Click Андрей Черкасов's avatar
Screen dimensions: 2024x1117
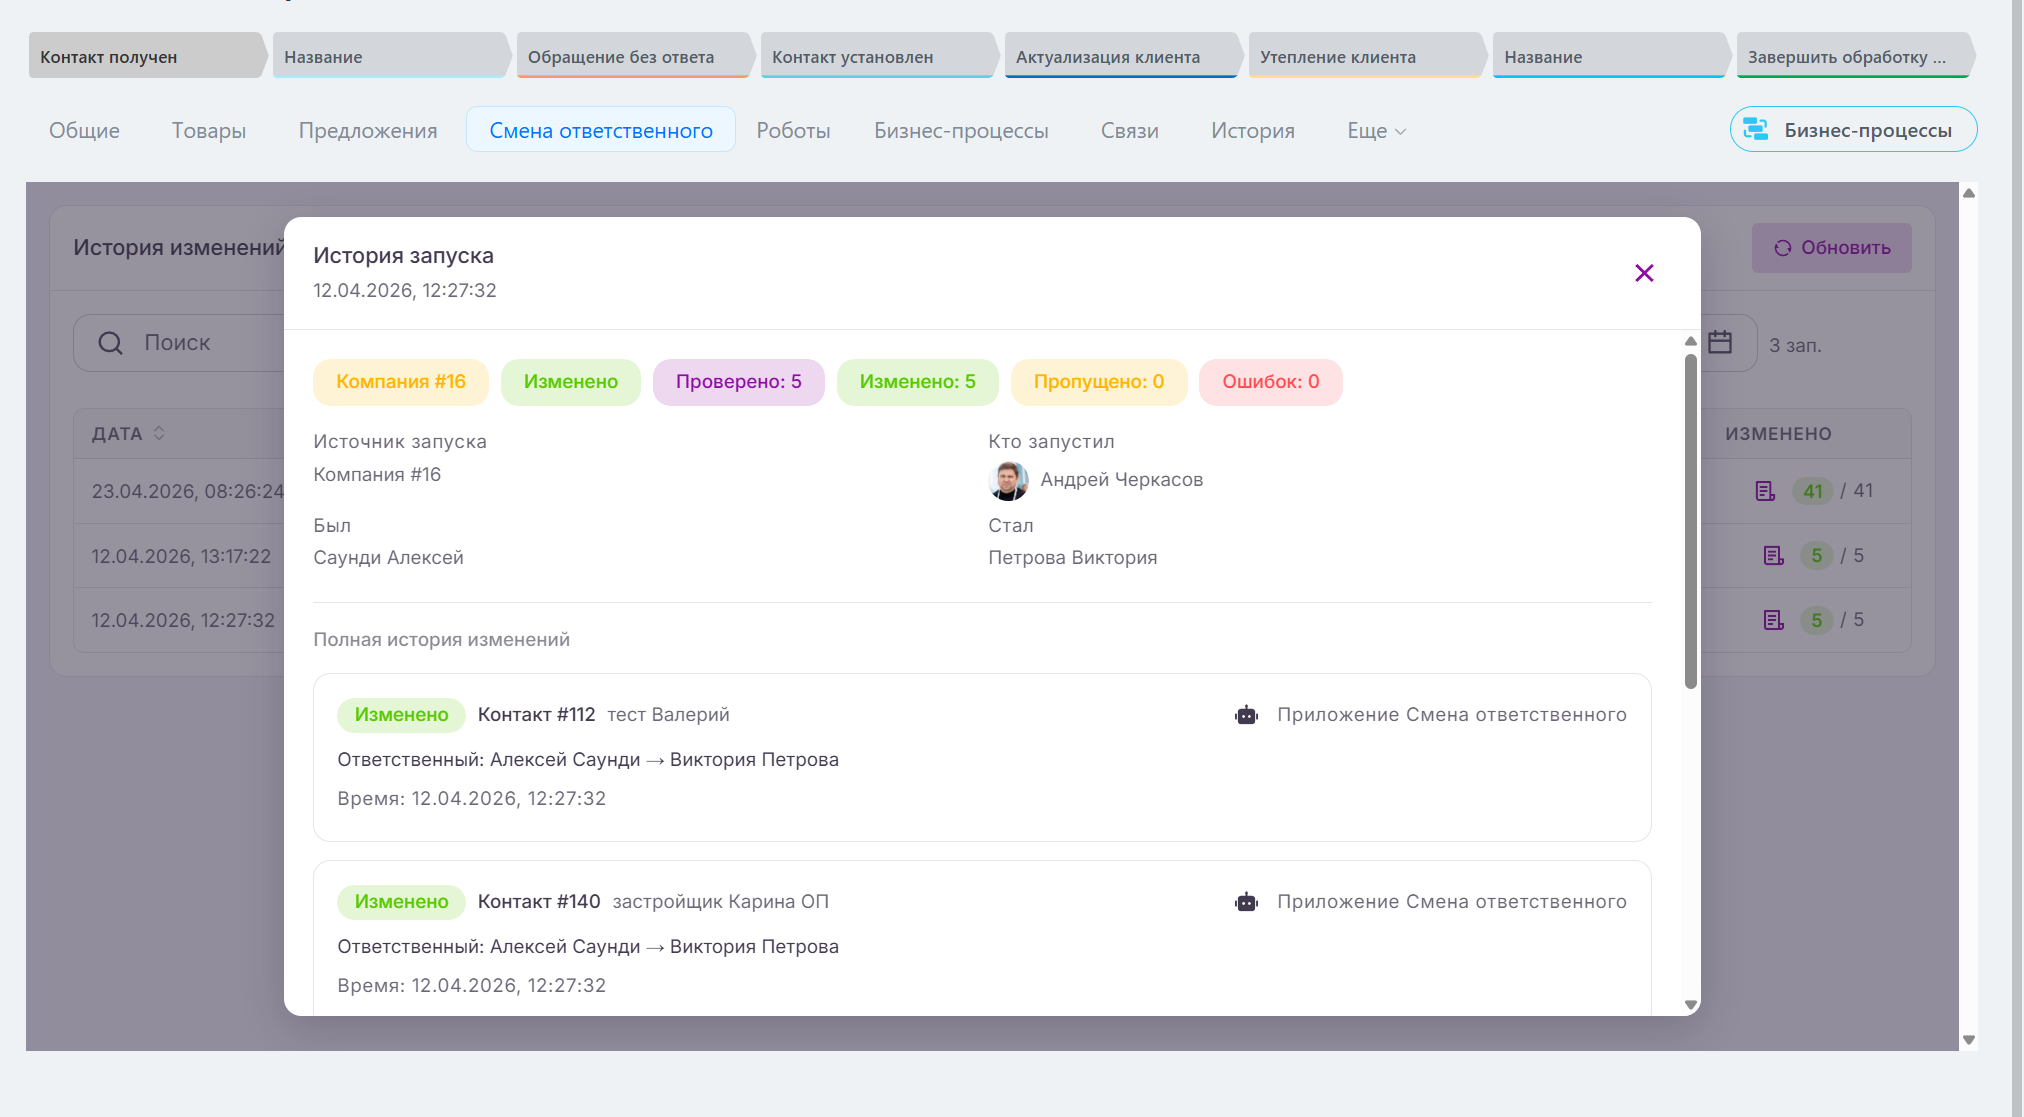click(1008, 480)
